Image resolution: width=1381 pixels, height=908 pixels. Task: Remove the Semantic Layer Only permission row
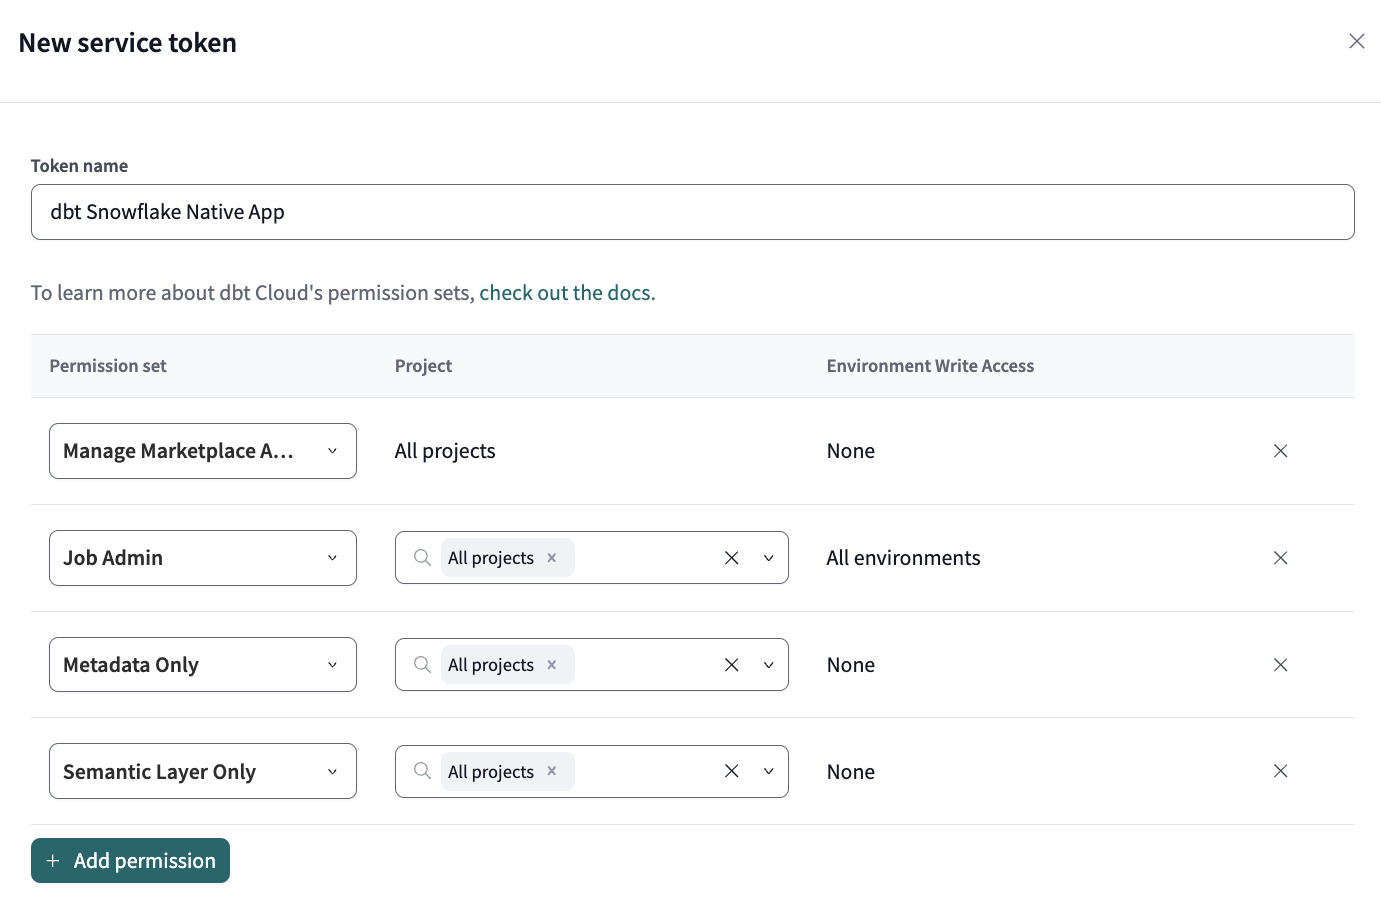click(1280, 771)
